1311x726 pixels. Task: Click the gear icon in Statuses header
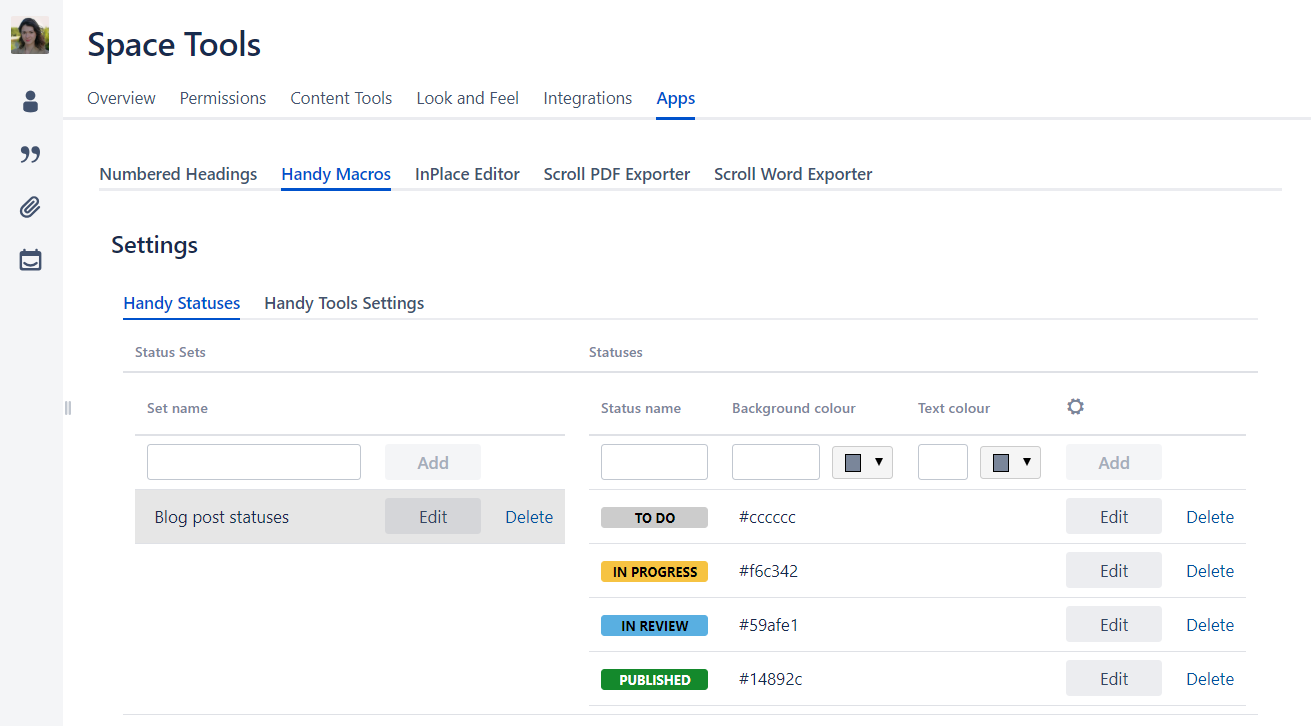click(x=1075, y=407)
